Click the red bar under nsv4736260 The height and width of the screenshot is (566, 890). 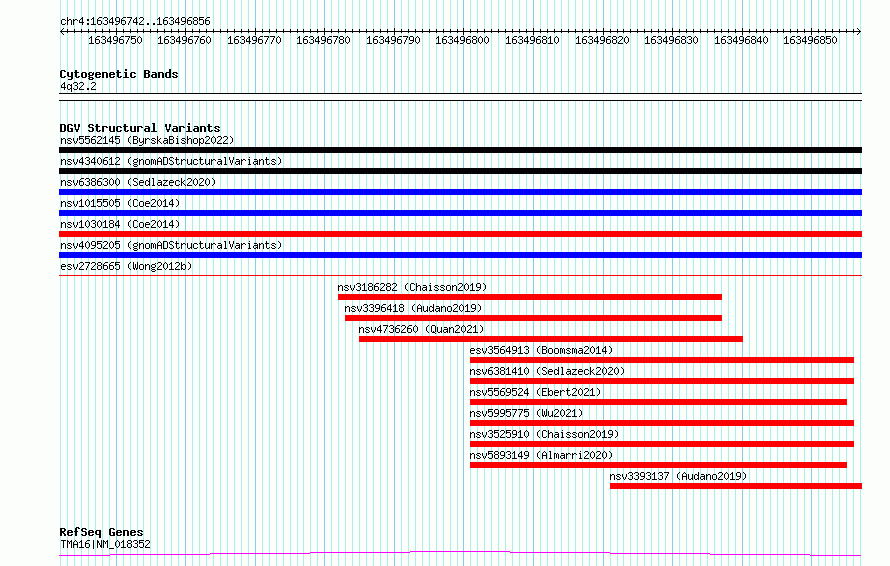pos(551,339)
